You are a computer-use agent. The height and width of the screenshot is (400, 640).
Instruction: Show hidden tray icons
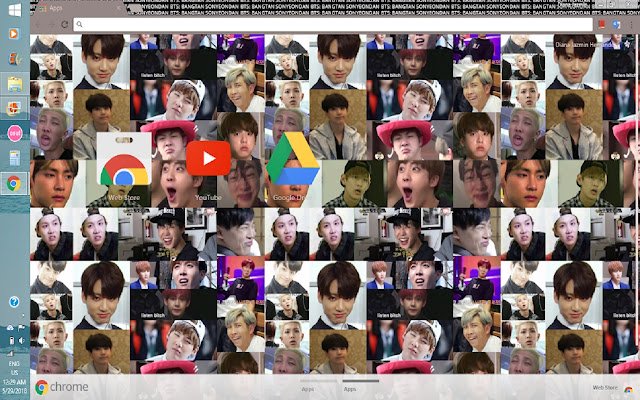[x=23, y=316]
